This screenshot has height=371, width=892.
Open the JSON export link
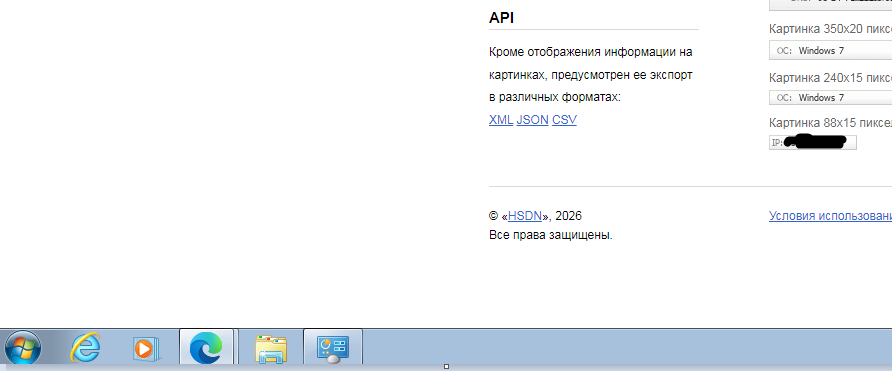tap(532, 120)
